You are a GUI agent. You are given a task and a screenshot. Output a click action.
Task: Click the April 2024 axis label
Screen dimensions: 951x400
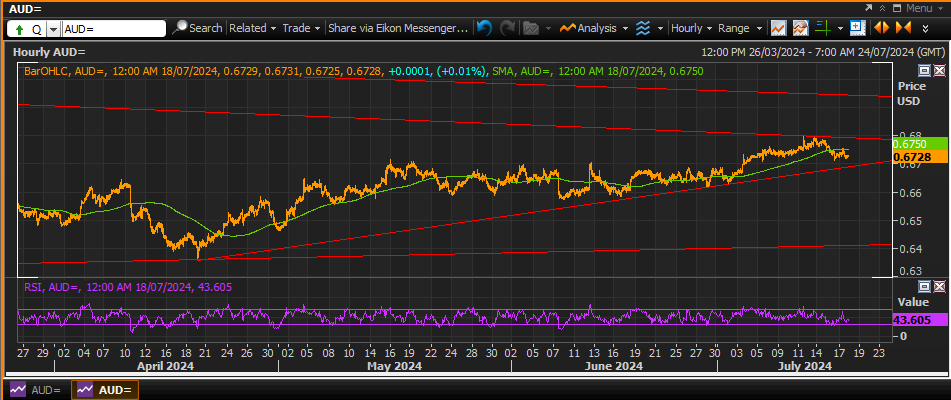coord(165,366)
